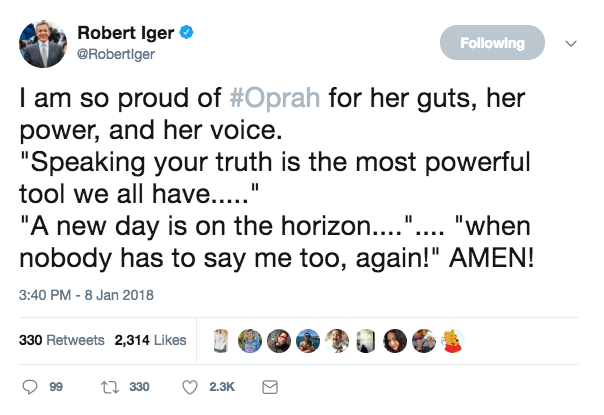Toggle the Following button

[492, 43]
